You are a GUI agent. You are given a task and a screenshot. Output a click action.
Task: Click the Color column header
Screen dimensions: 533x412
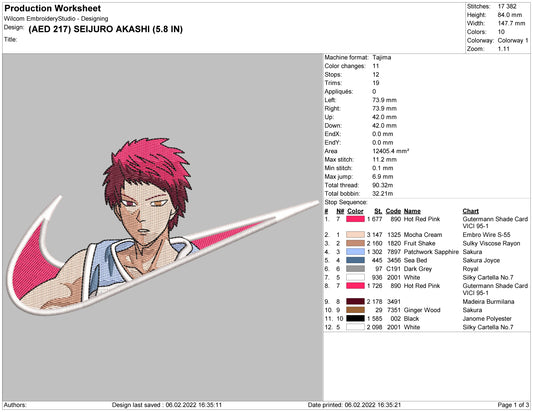click(355, 211)
